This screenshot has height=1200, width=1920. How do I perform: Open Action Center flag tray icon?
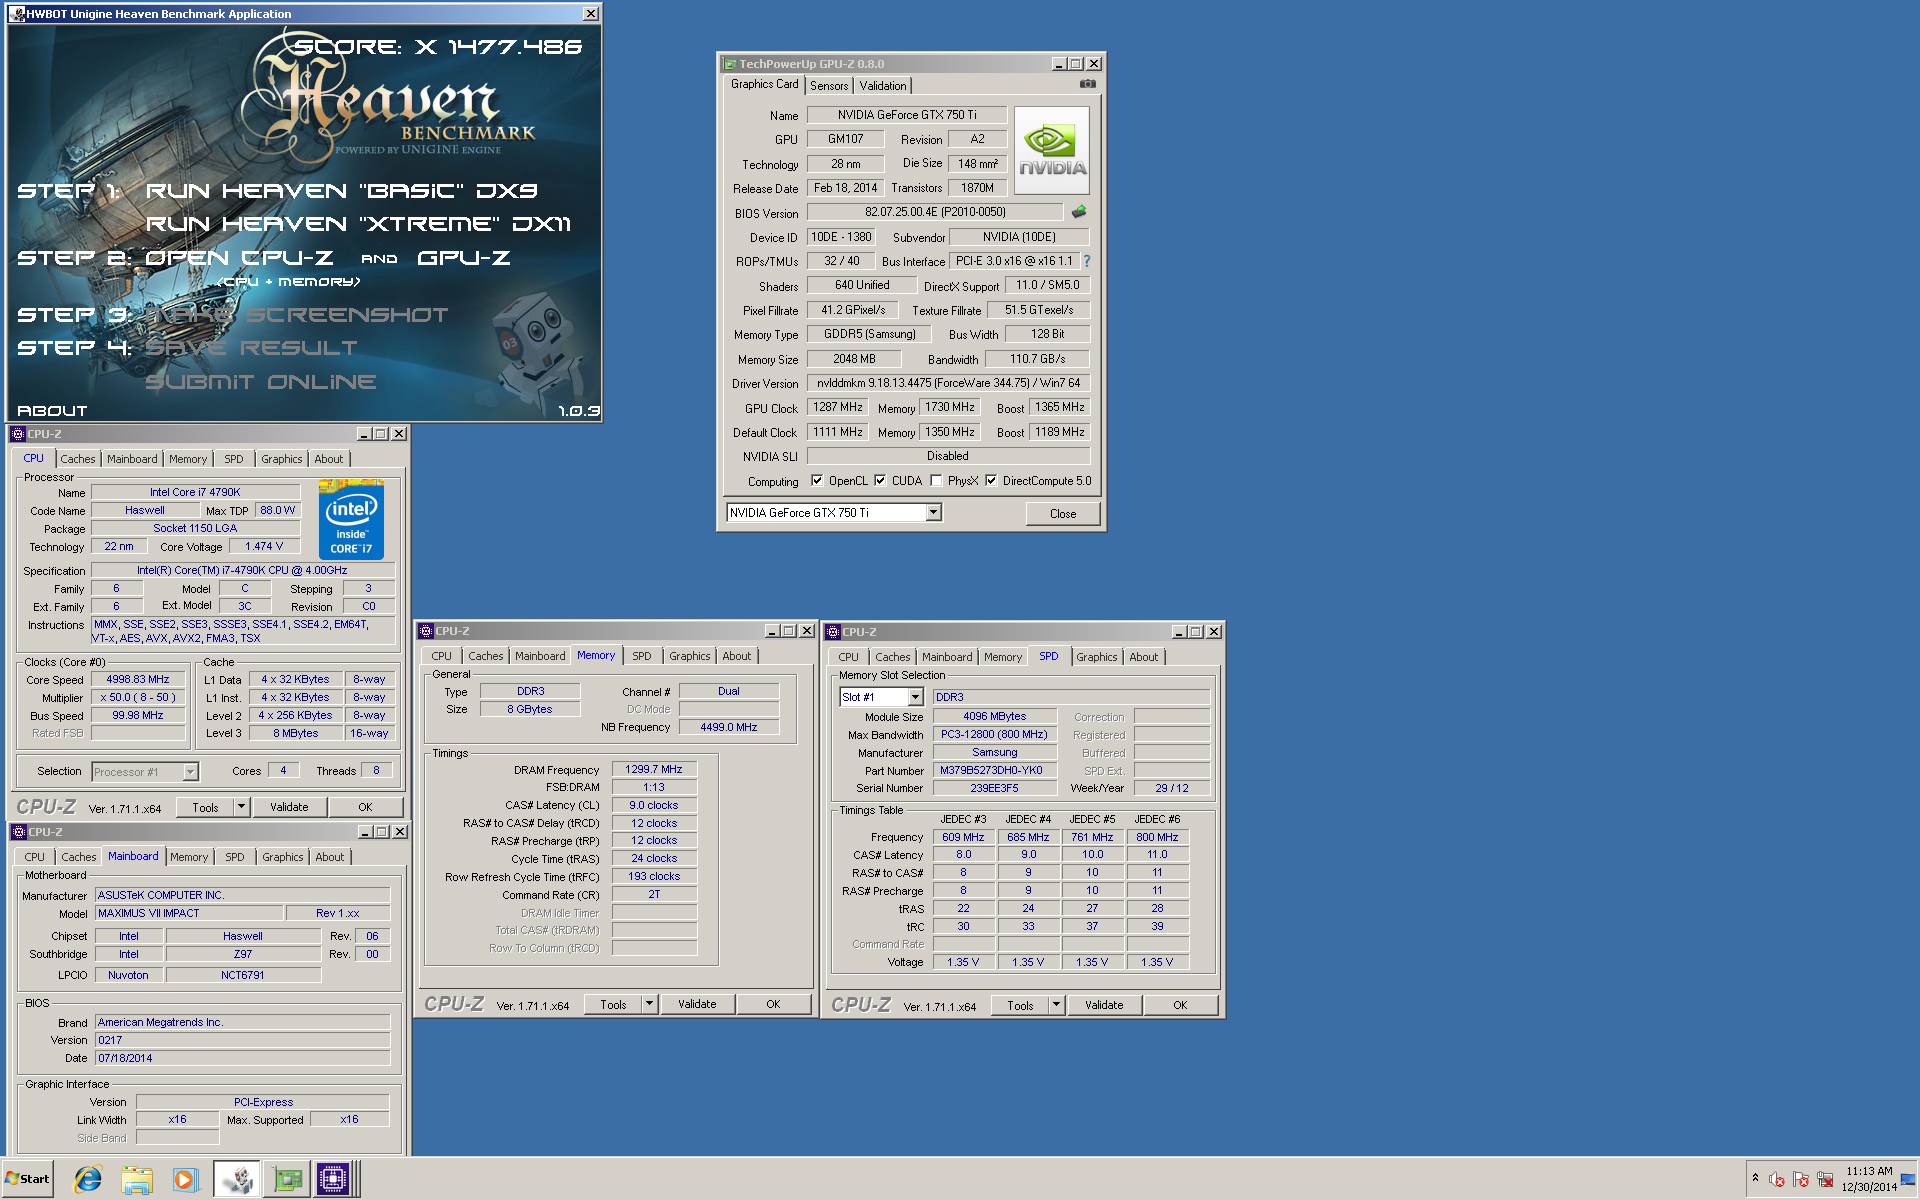(x=1801, y=1180)
